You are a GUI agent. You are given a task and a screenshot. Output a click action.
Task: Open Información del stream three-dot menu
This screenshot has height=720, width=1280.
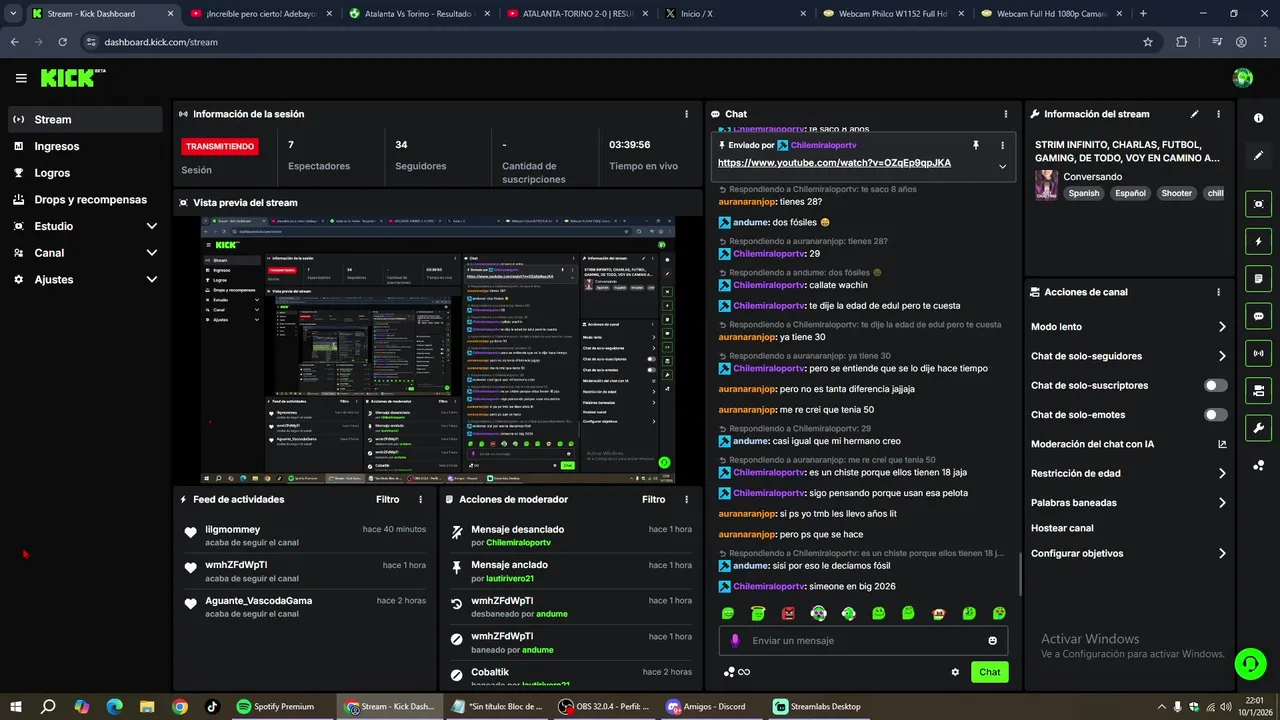(x=1218, y=114)
